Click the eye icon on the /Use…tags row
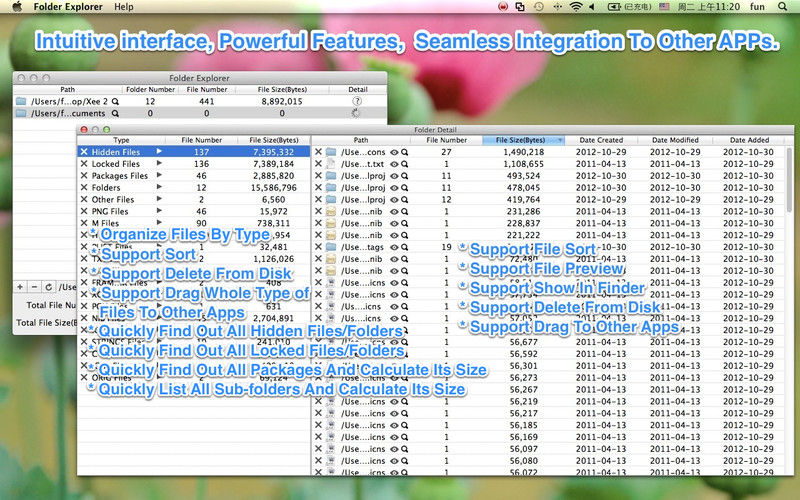Image resolution: width=800 pixels, height=500 pixels. click(394, 247)
